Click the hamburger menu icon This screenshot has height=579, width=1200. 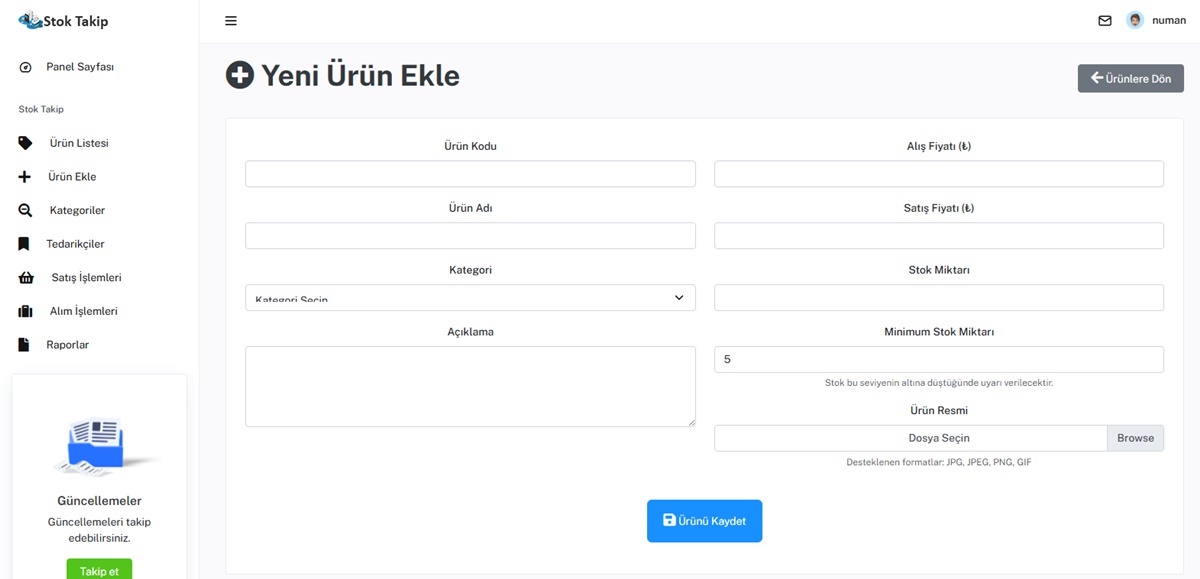pyautogui.click(x=231, y=21)
